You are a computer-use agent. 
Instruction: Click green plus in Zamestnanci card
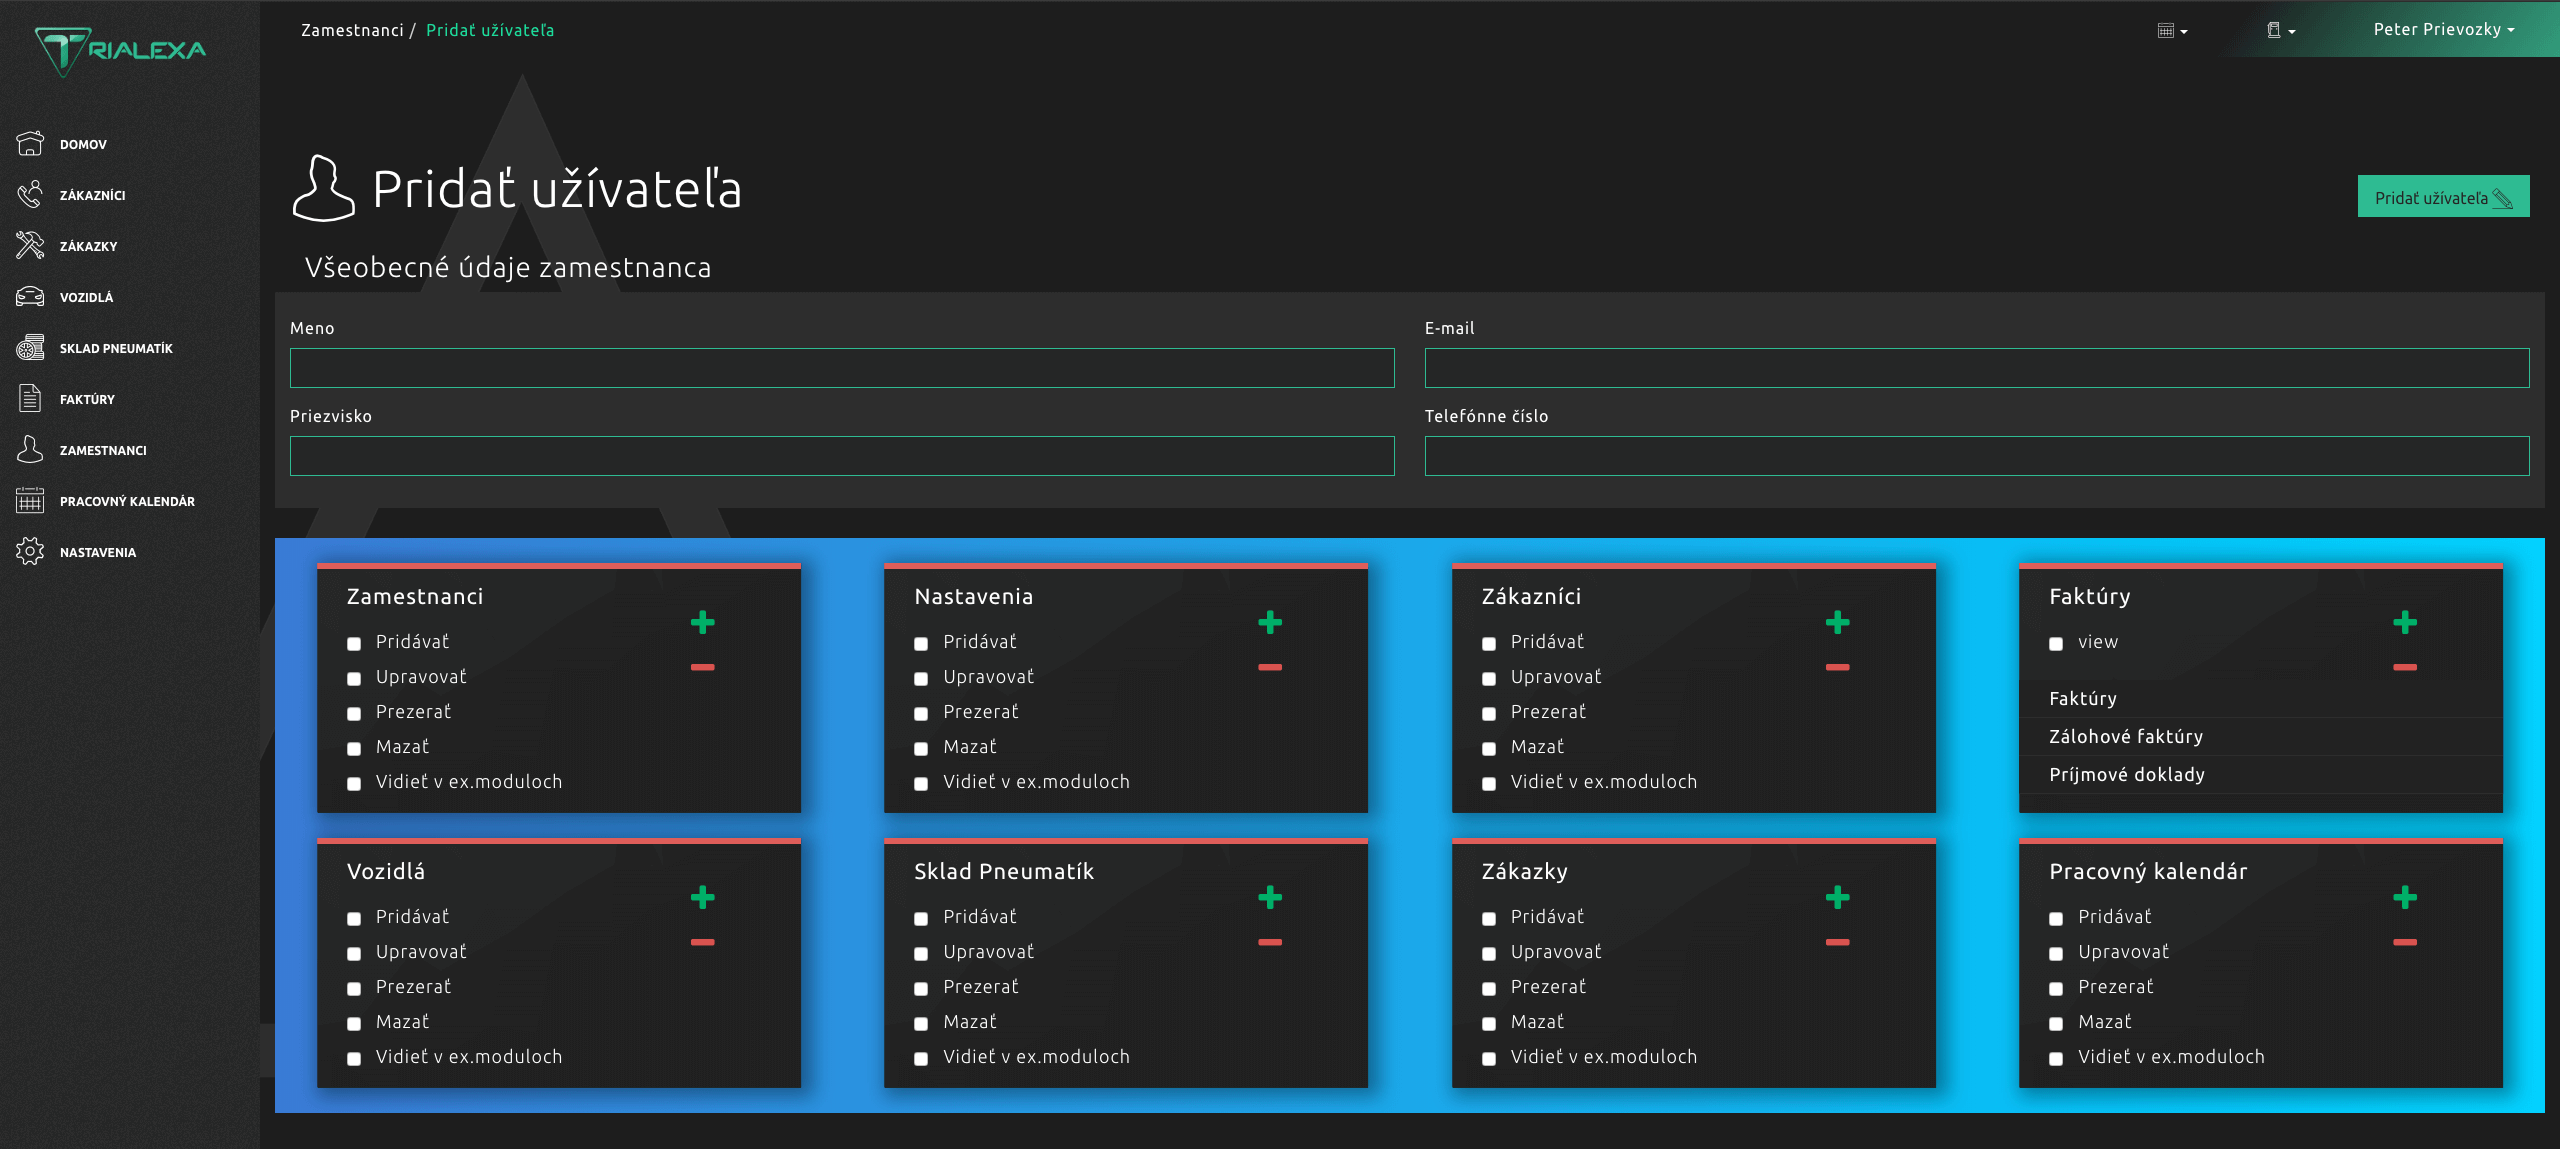(x=702, y=622)
